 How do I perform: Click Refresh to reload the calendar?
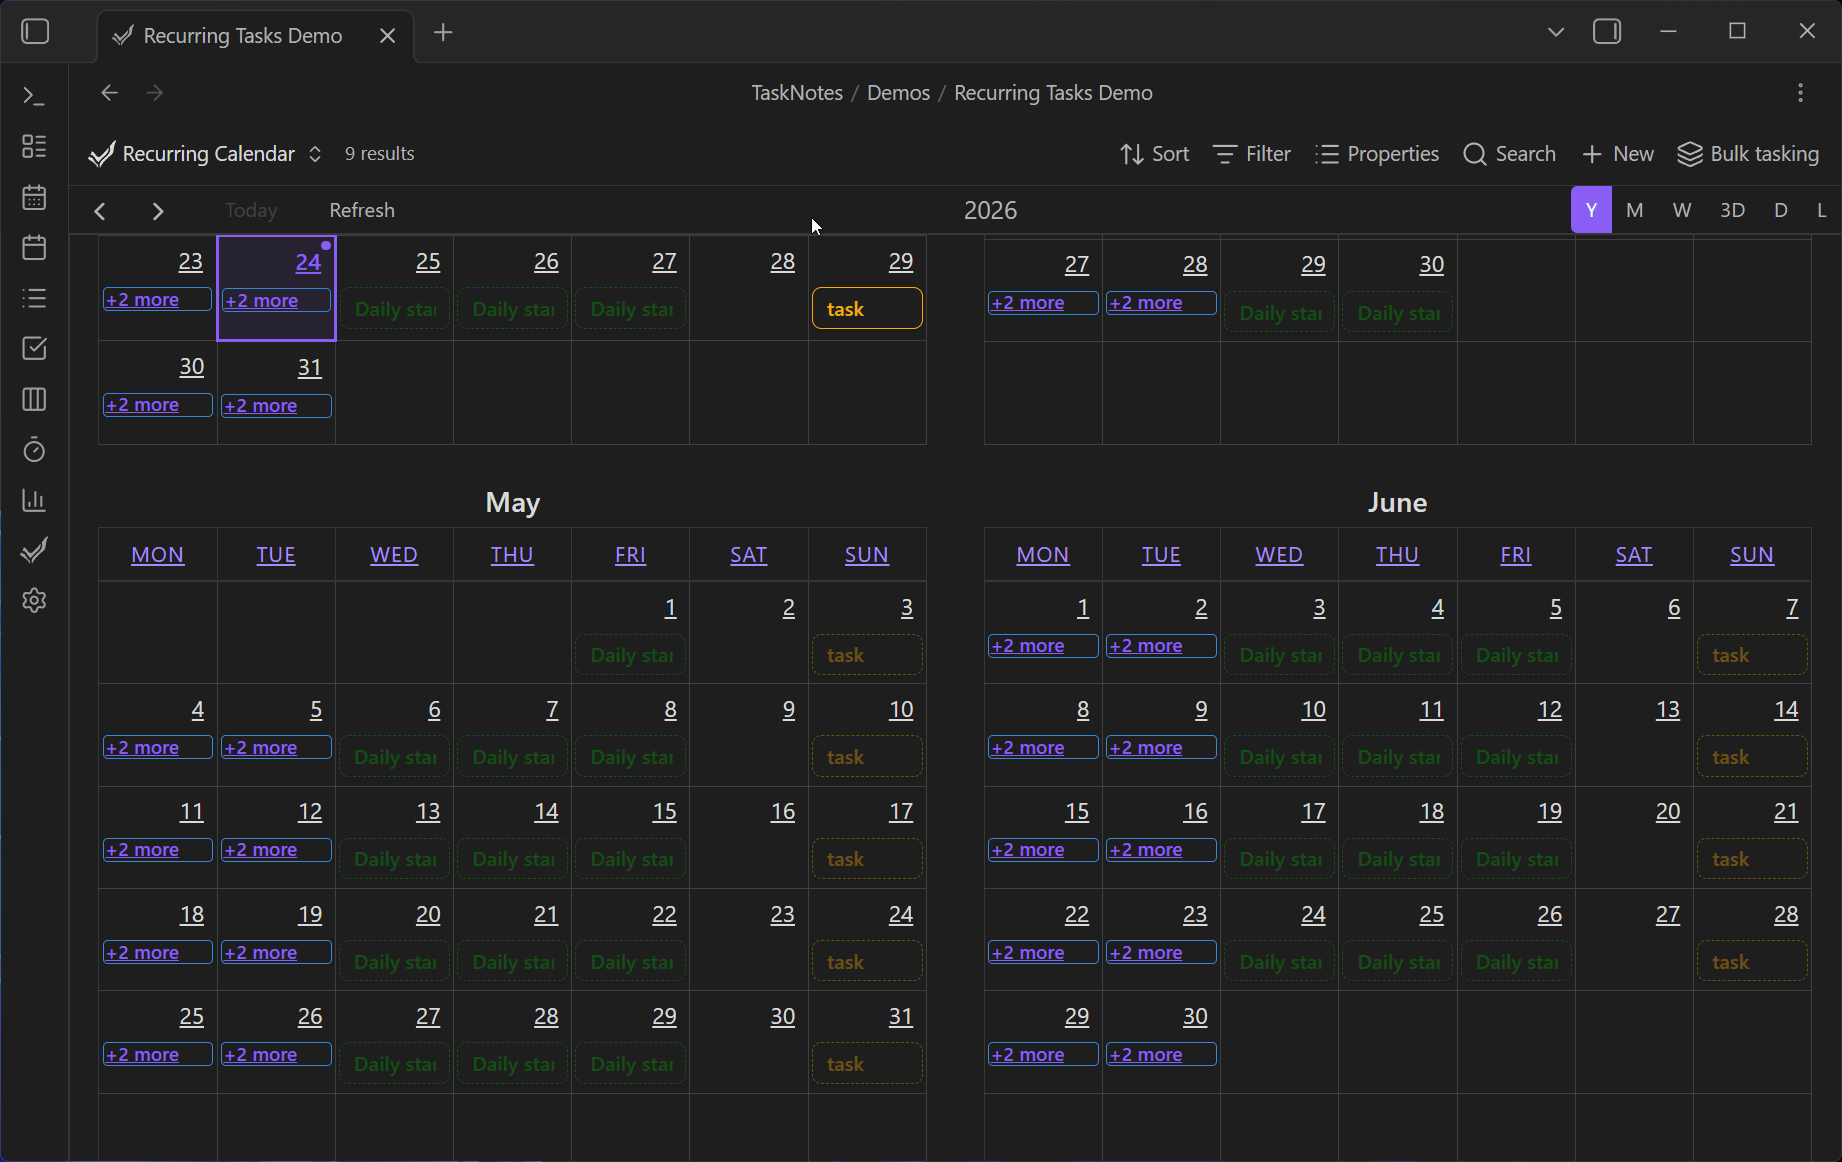[x=362, y=210]
